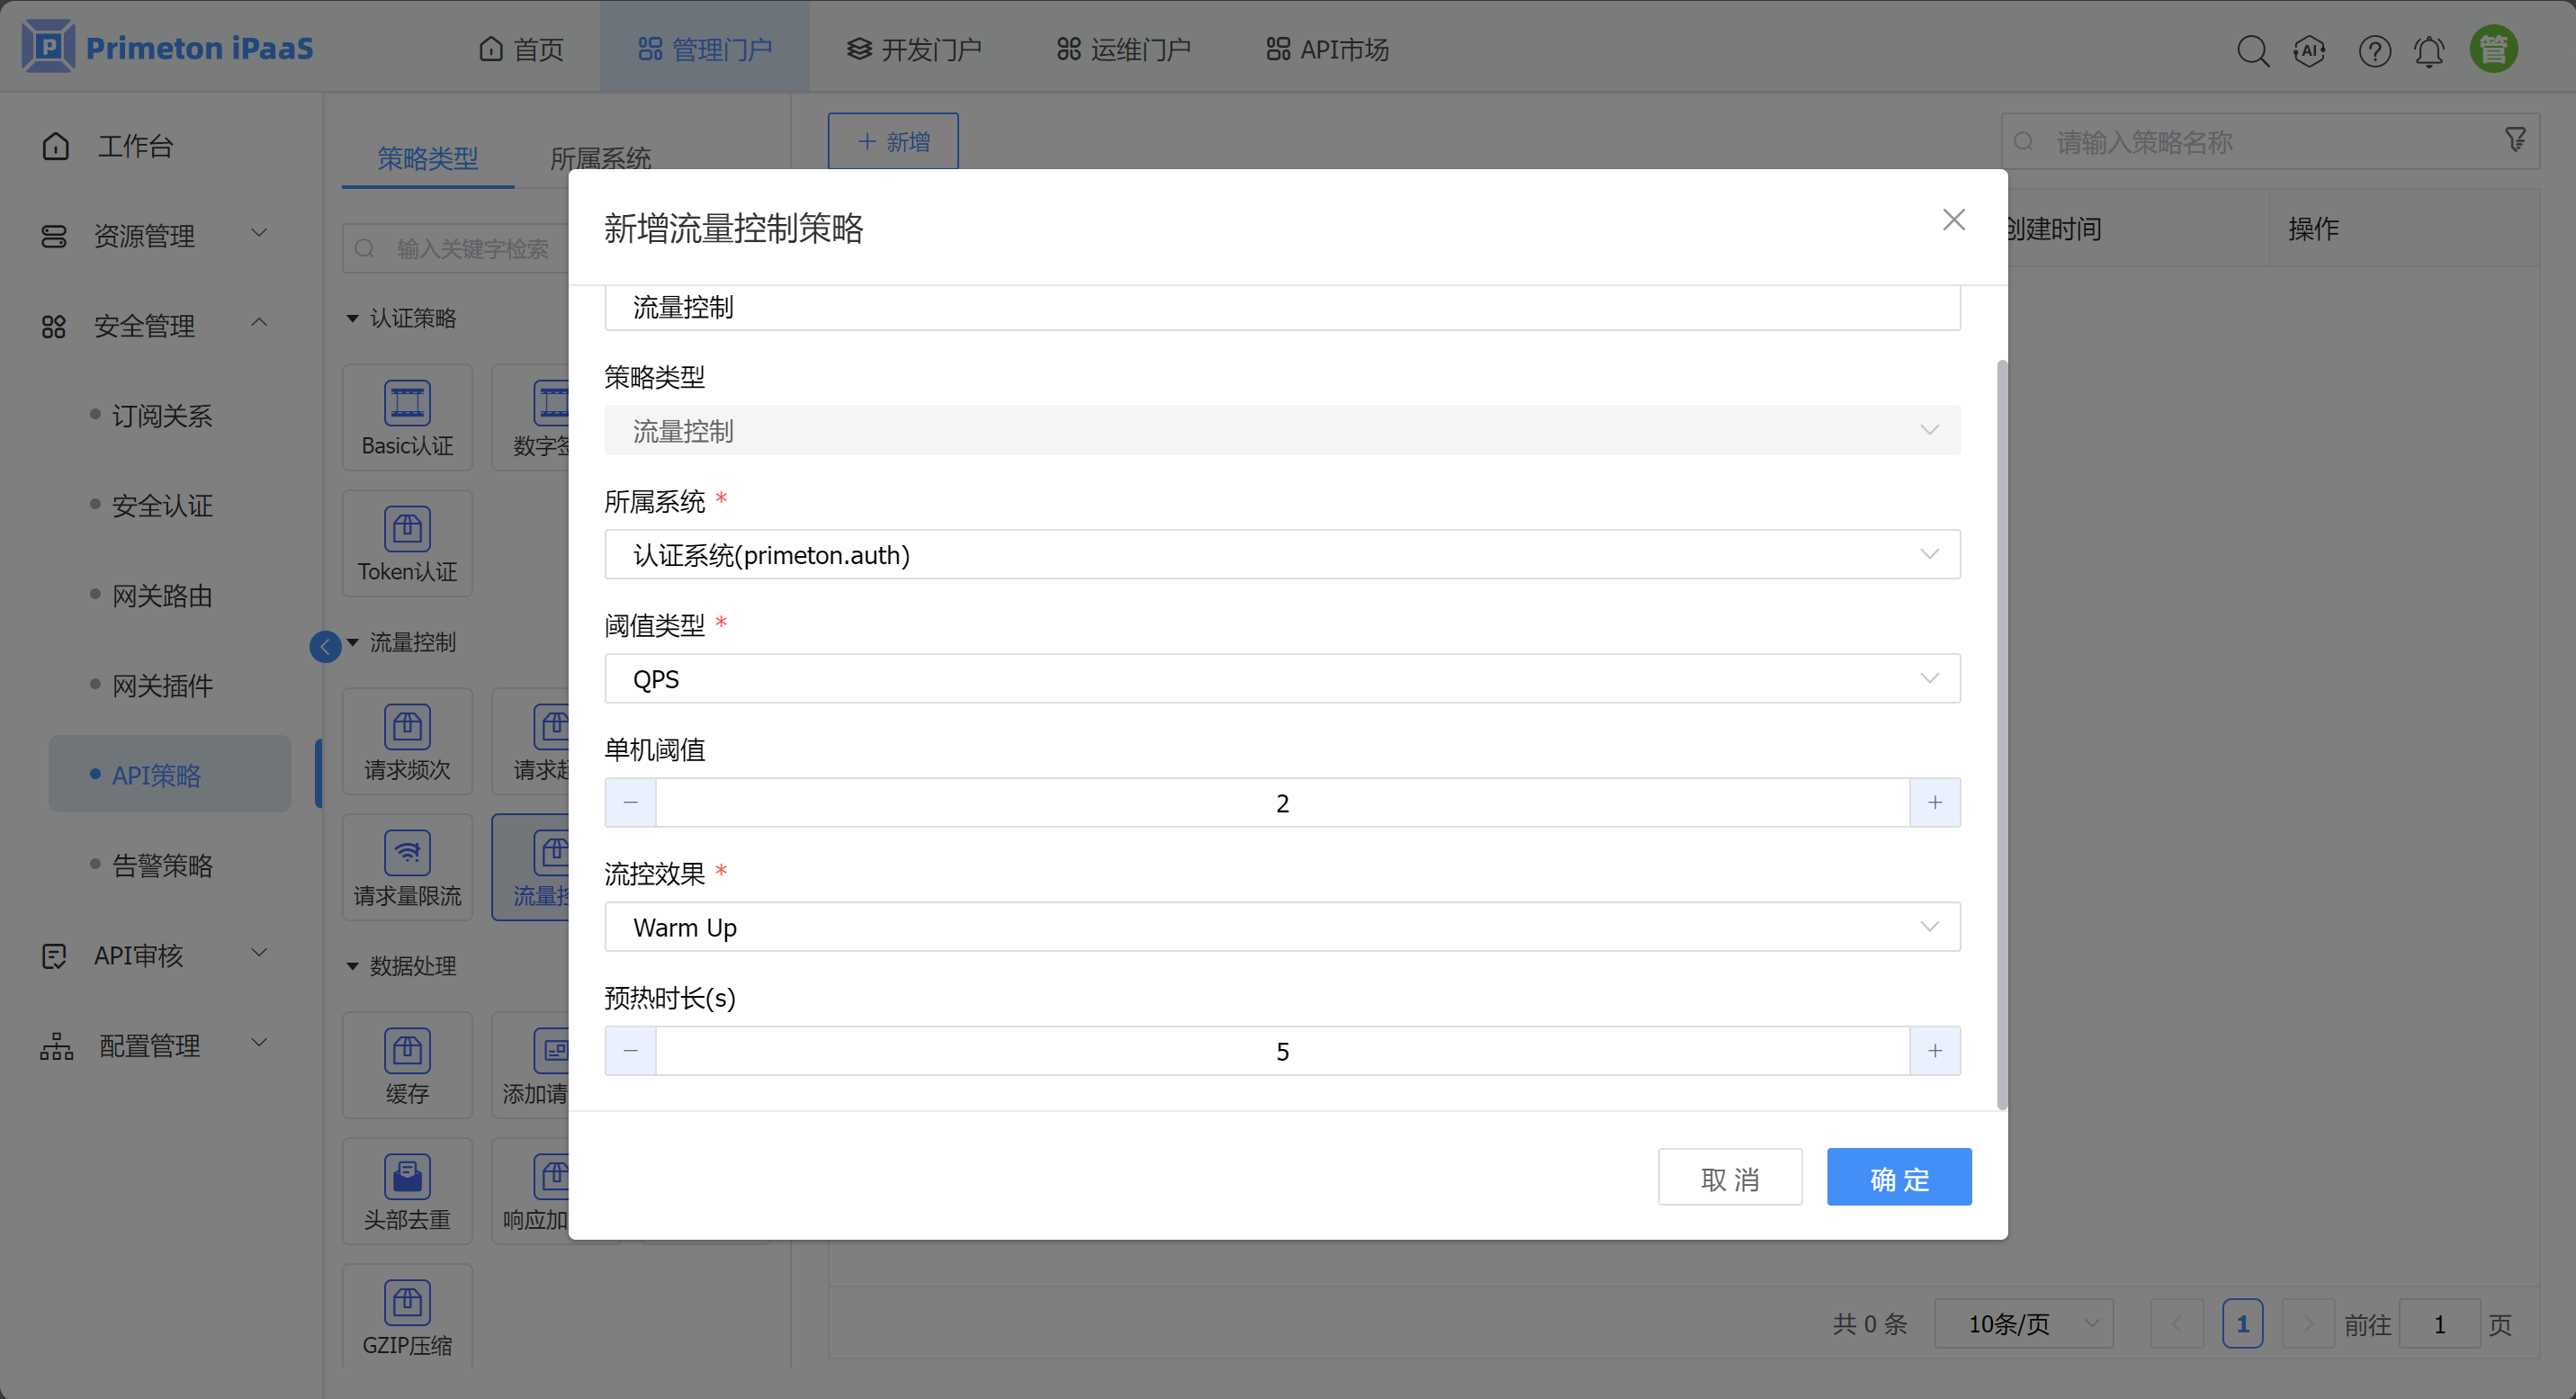Select the 请求量限流 policy icon
This screenshot has width=2576, height=1399.
pyautogui.click(x=407, y=867)
